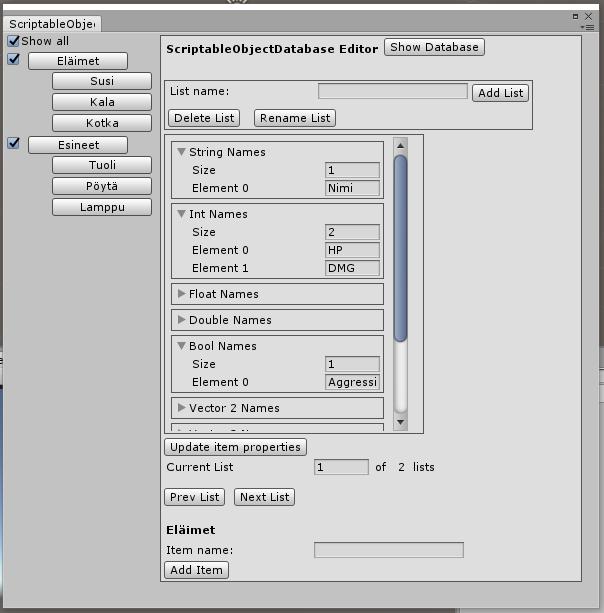This screenshot has height=613, width=604.
Task: Expand the Float Names foldout
Action: (x=181, y=294)
